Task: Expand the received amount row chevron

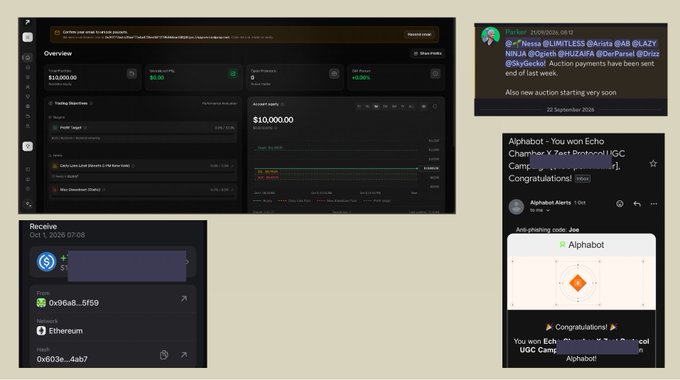Action: click(x=188, y=262)
